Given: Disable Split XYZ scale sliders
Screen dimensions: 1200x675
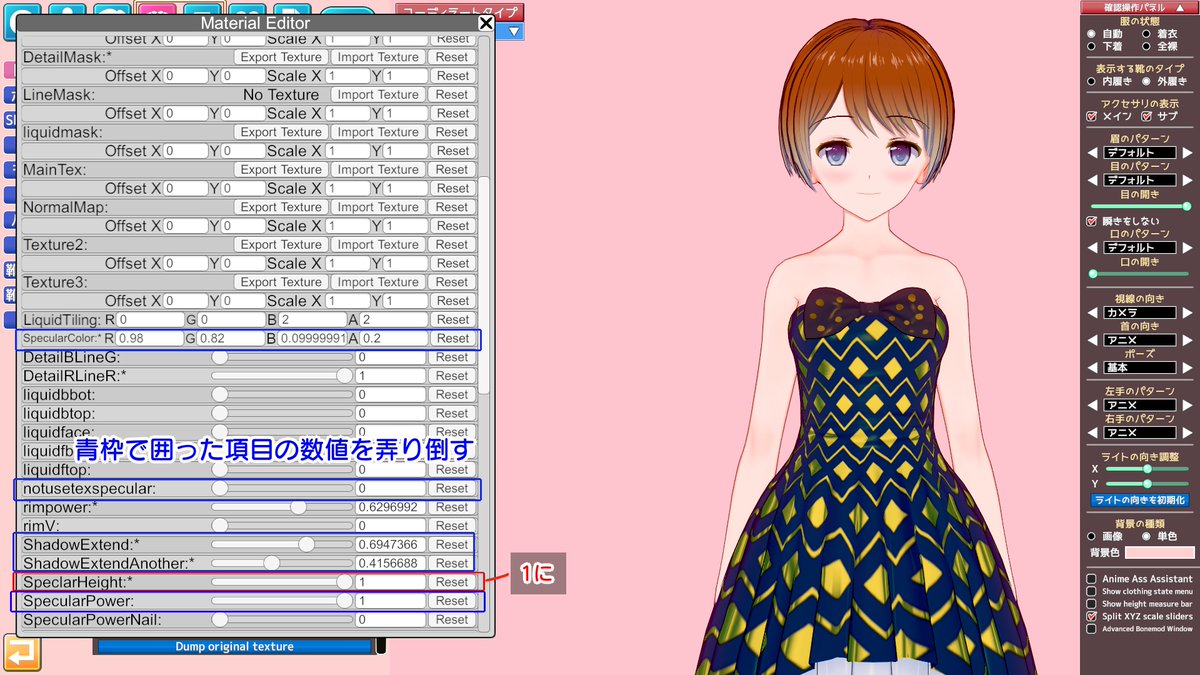Looking at the screenshot, I should pyautogui.click(x=1091, y=617).
